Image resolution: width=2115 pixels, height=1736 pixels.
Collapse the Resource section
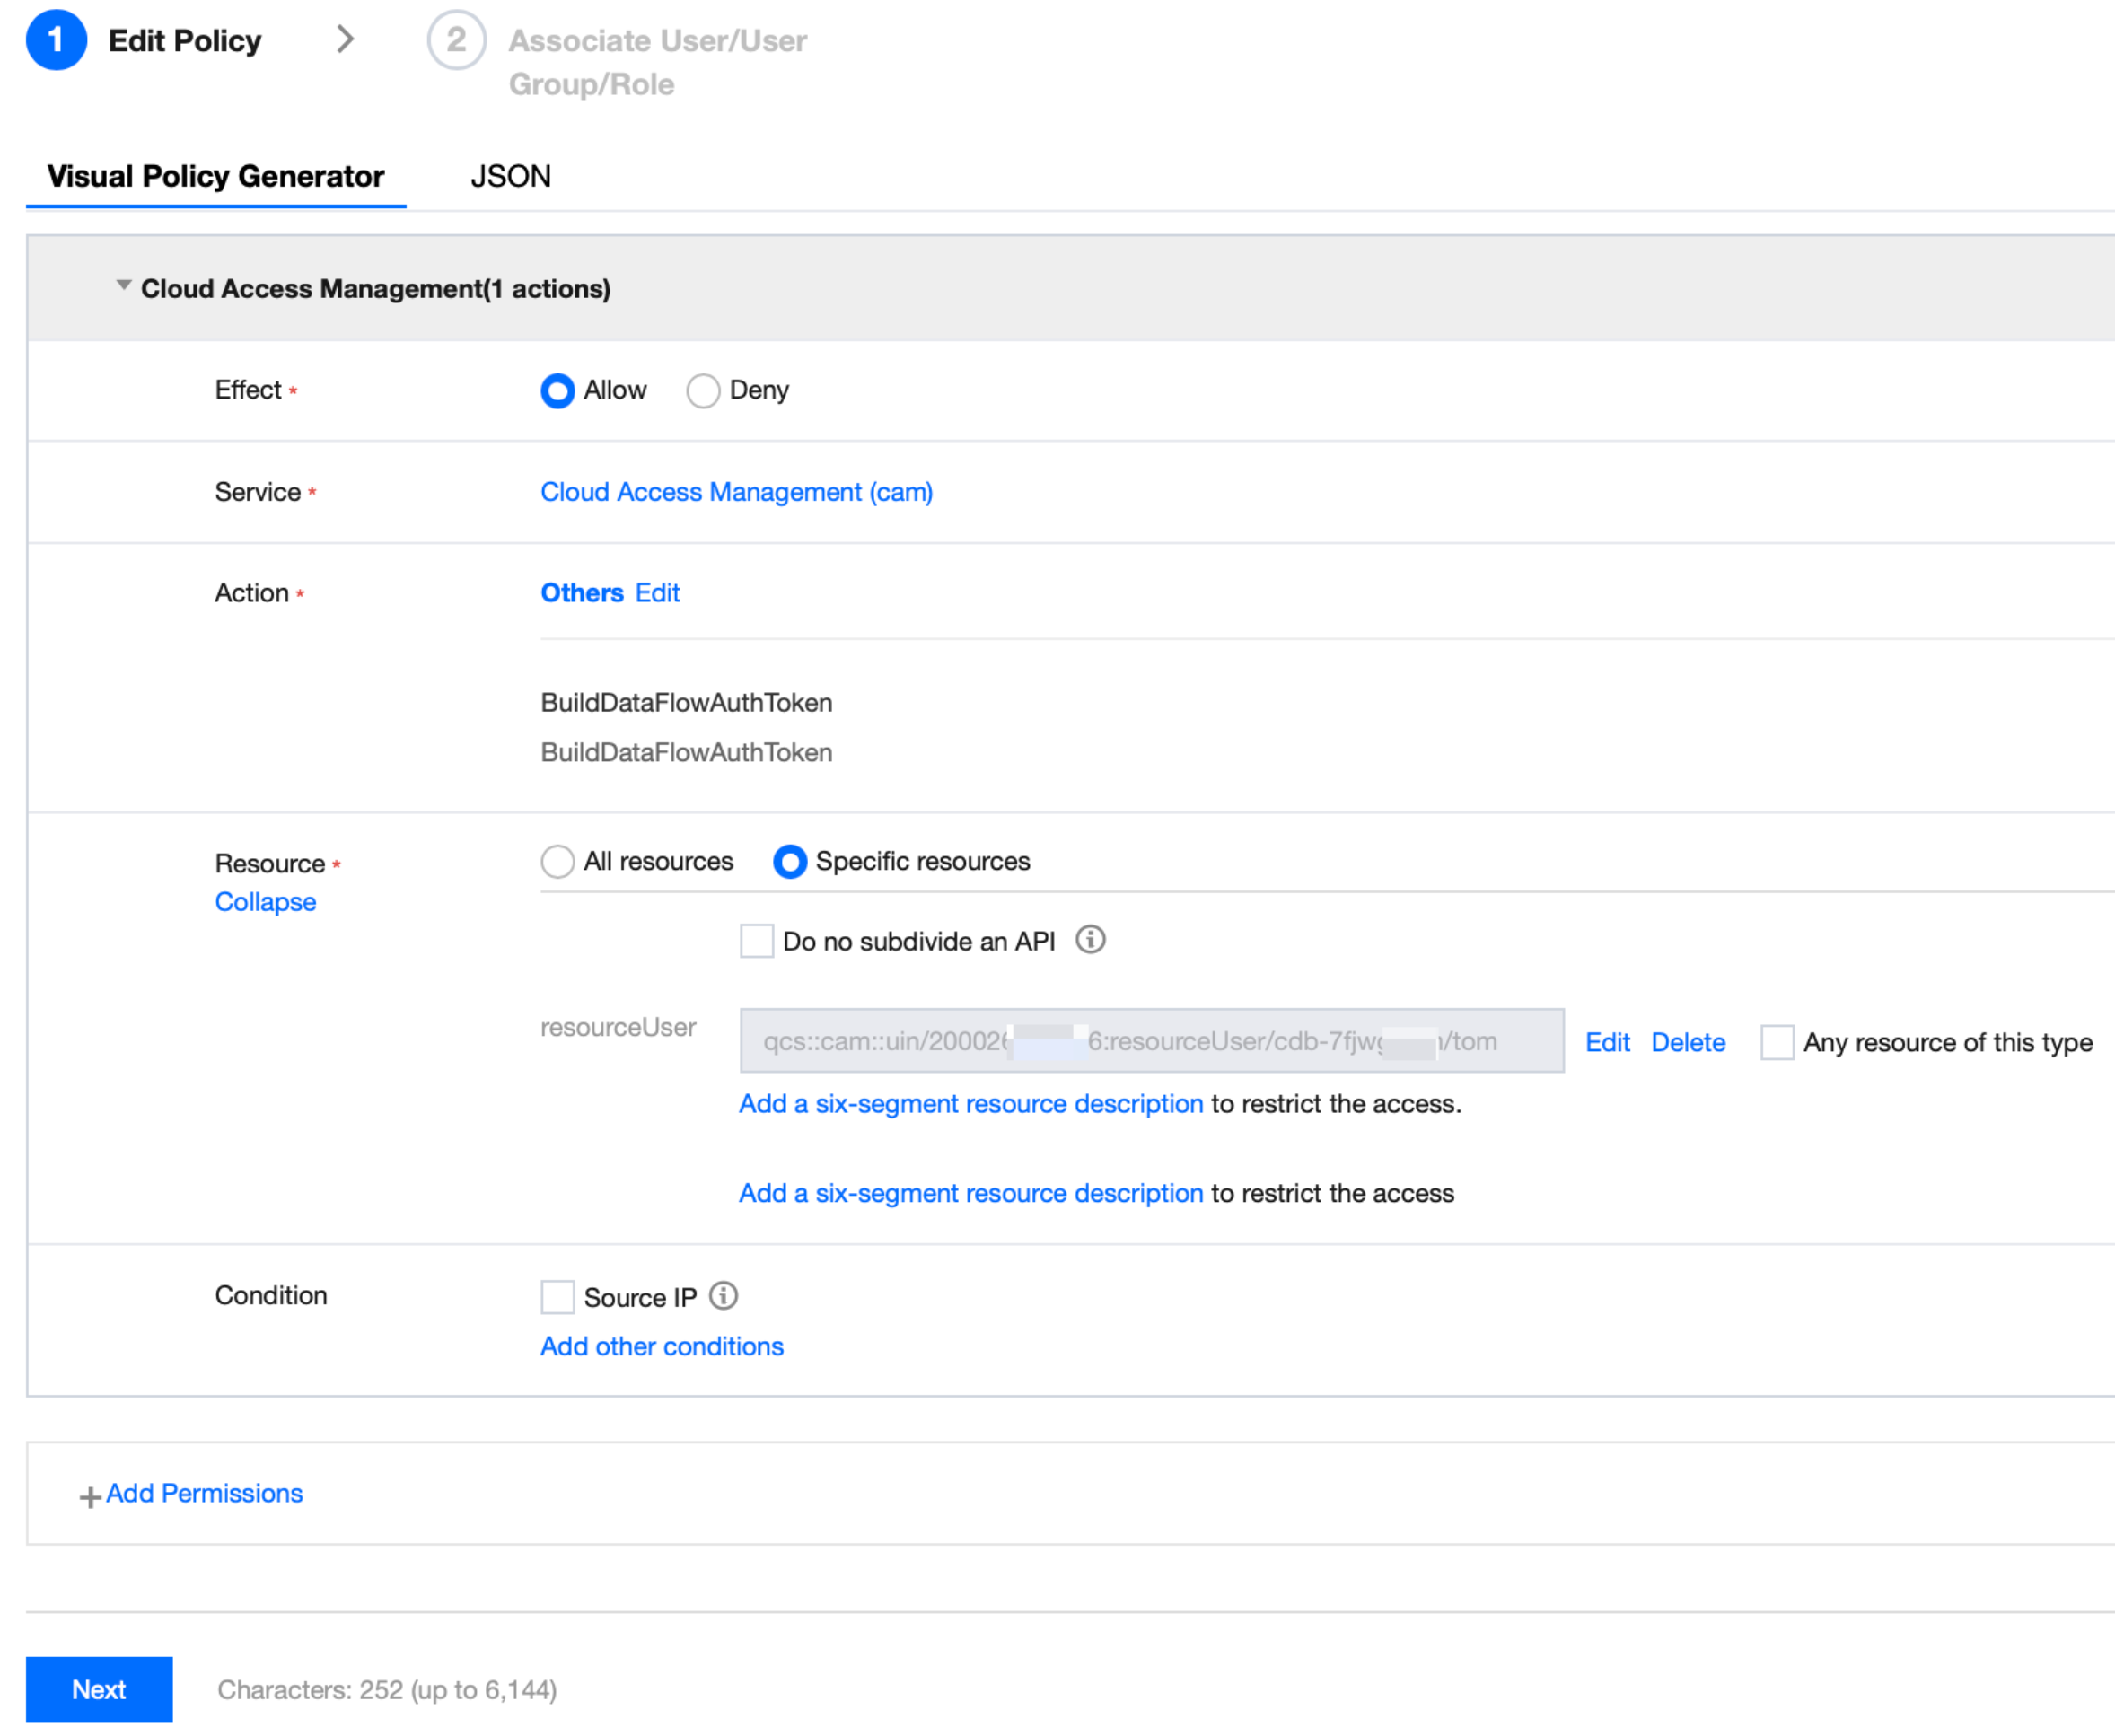tap(265, 902)
